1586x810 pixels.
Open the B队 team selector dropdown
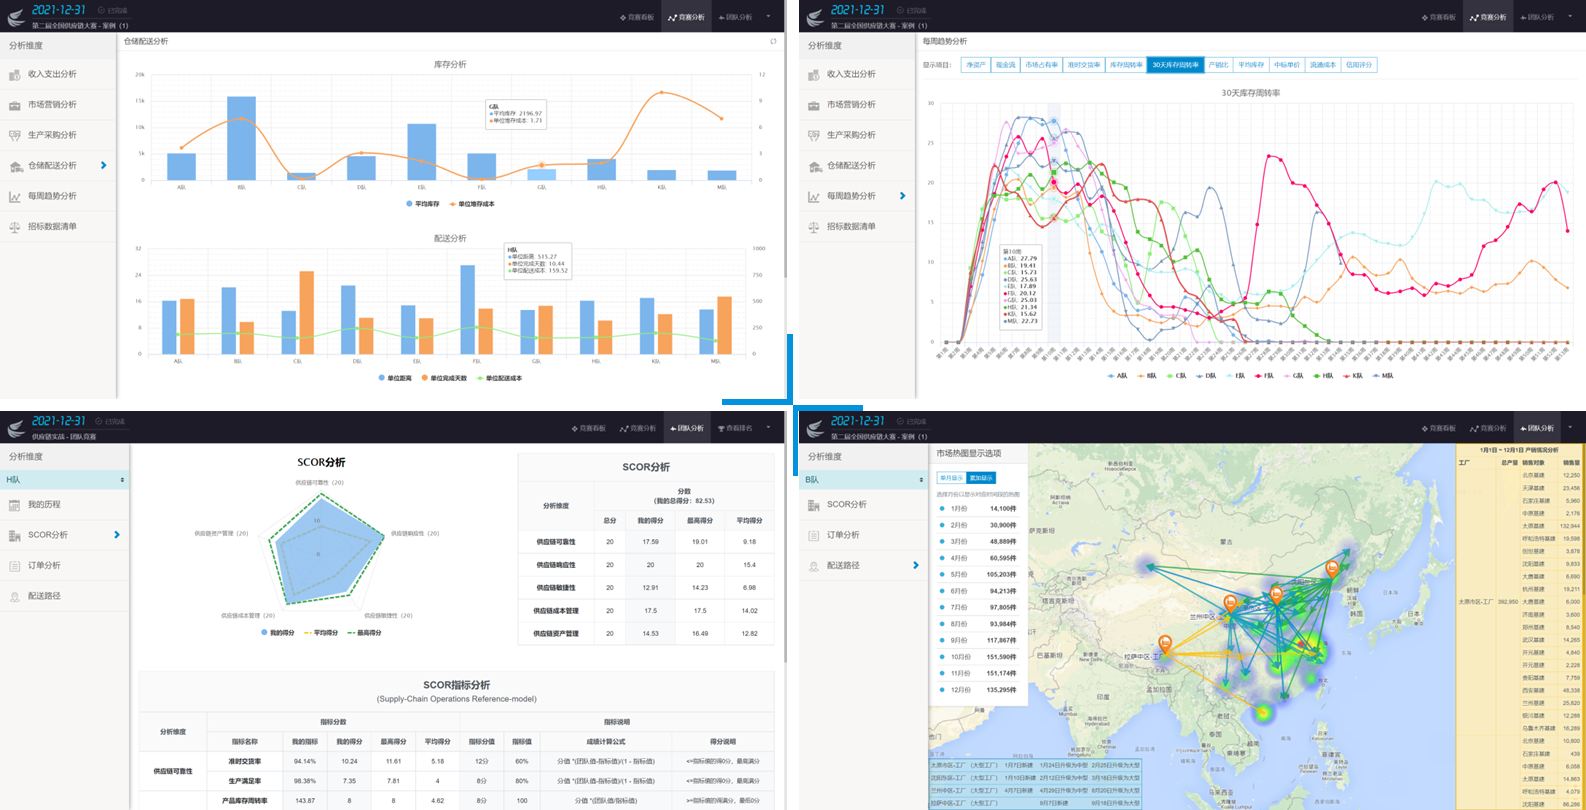[x=863, y=480]
